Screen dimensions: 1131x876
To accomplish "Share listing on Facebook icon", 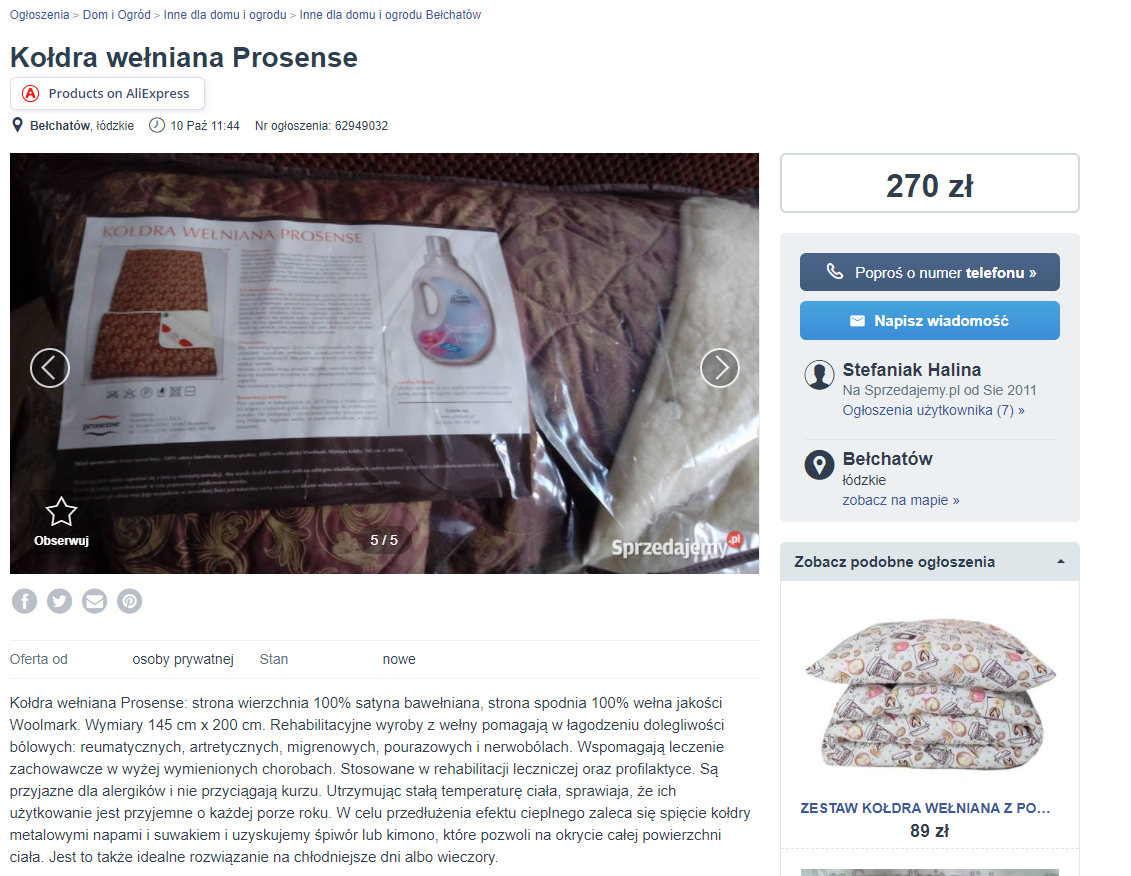I will pyautogui.click(x=25, y=601).
